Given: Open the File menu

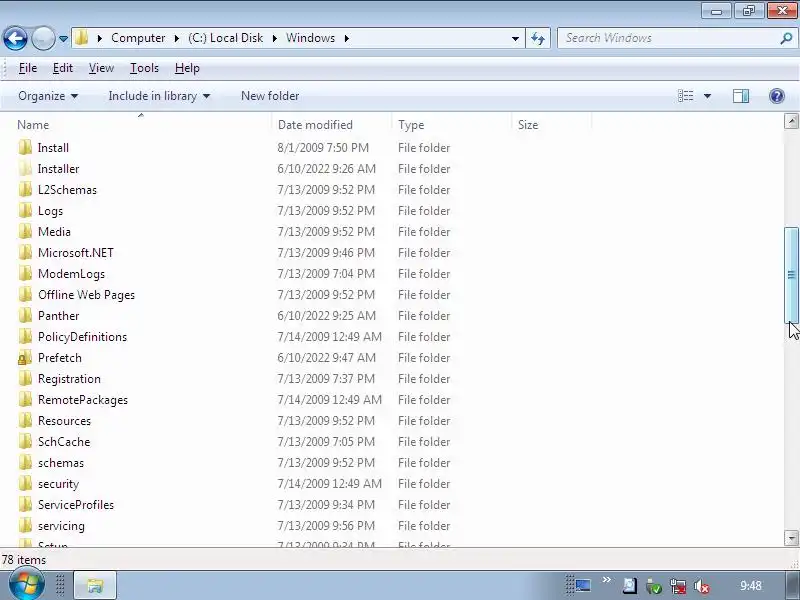Looking at the screenshot, I should click(x=28, y=68).
